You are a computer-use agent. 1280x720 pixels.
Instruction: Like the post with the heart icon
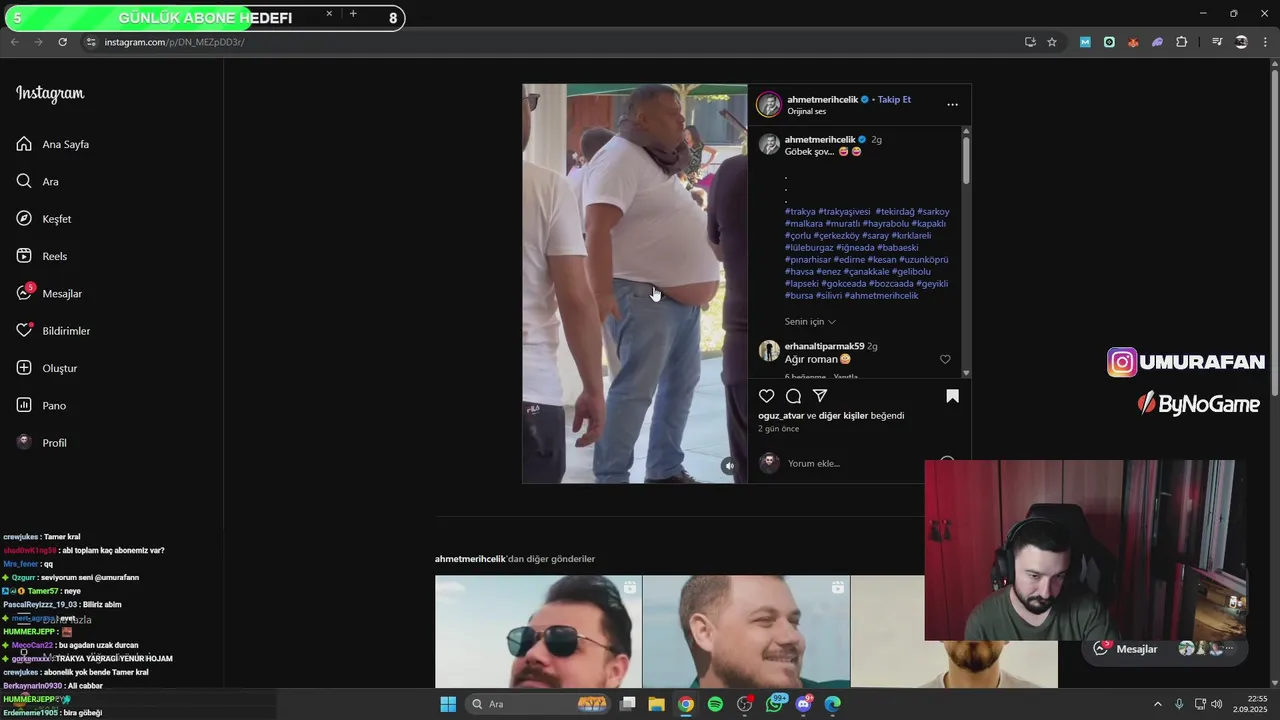(x=767, y=396)
